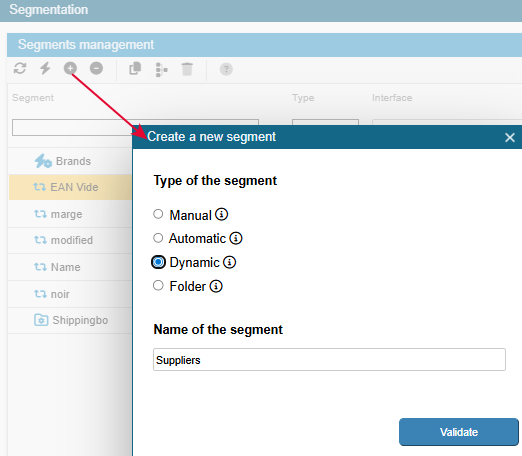Show info for Dynamic segment type
The image size is (522, 456).
[229, 262]
